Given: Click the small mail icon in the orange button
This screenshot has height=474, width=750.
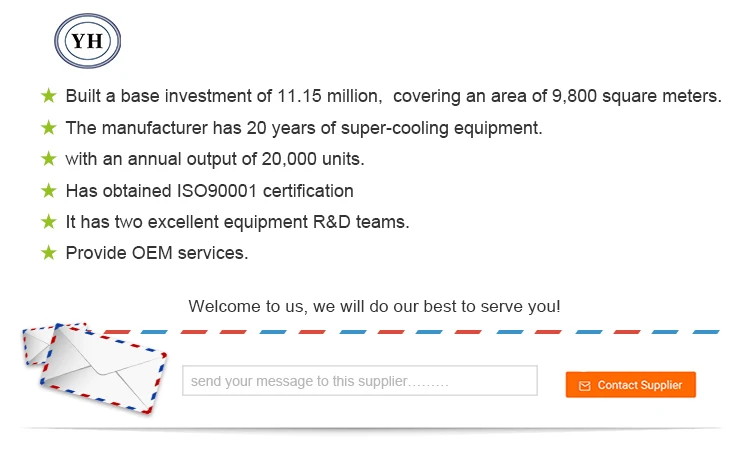Looking at the screenshot, I should pyautogui.click(x=585, y=385).
